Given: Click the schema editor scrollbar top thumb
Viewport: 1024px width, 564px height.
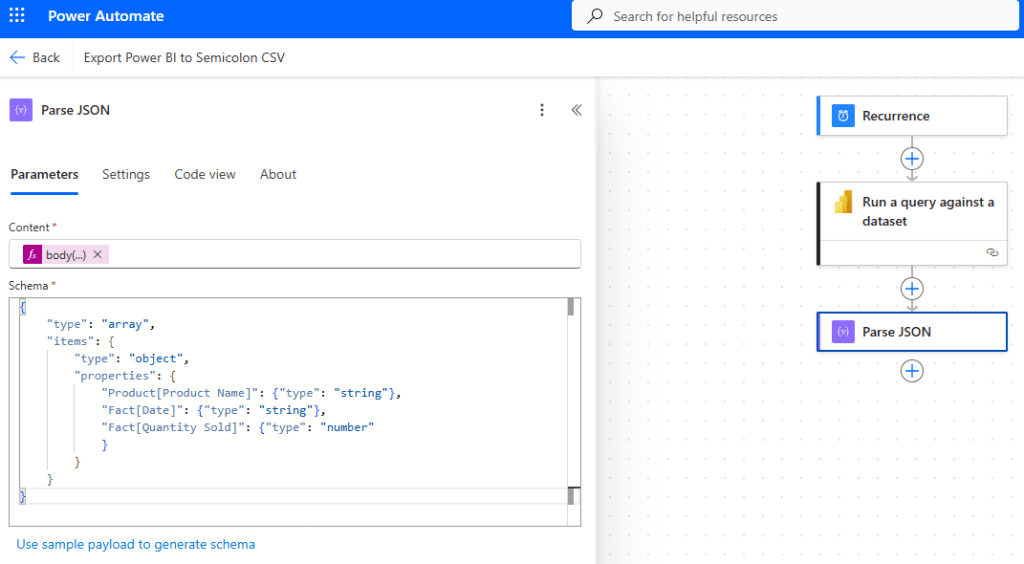Looking at the screenshot, I should 571,307.
